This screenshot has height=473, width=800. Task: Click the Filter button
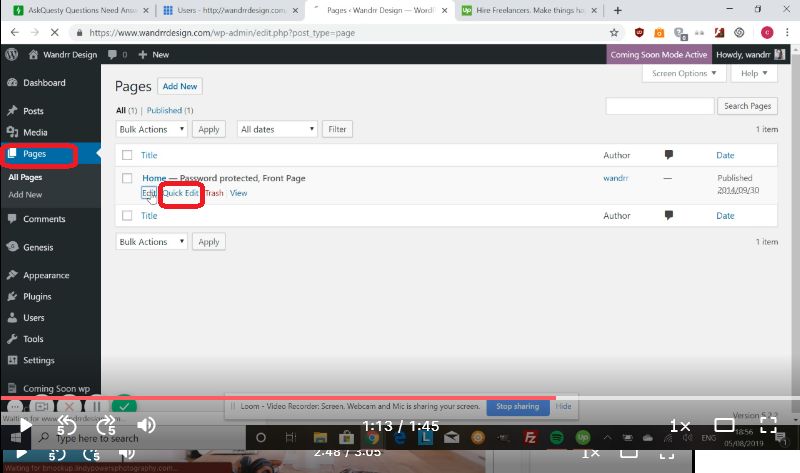[337, 129]
